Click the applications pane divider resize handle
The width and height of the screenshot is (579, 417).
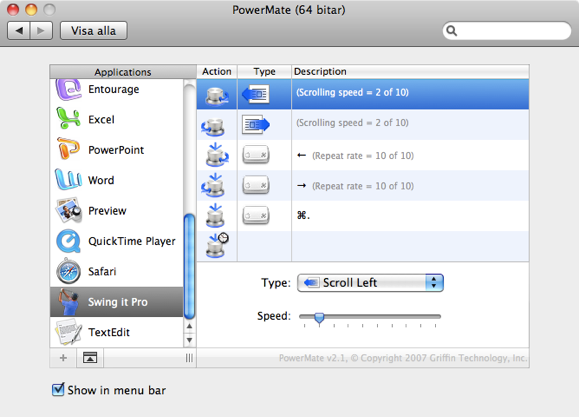click(189, 358)
